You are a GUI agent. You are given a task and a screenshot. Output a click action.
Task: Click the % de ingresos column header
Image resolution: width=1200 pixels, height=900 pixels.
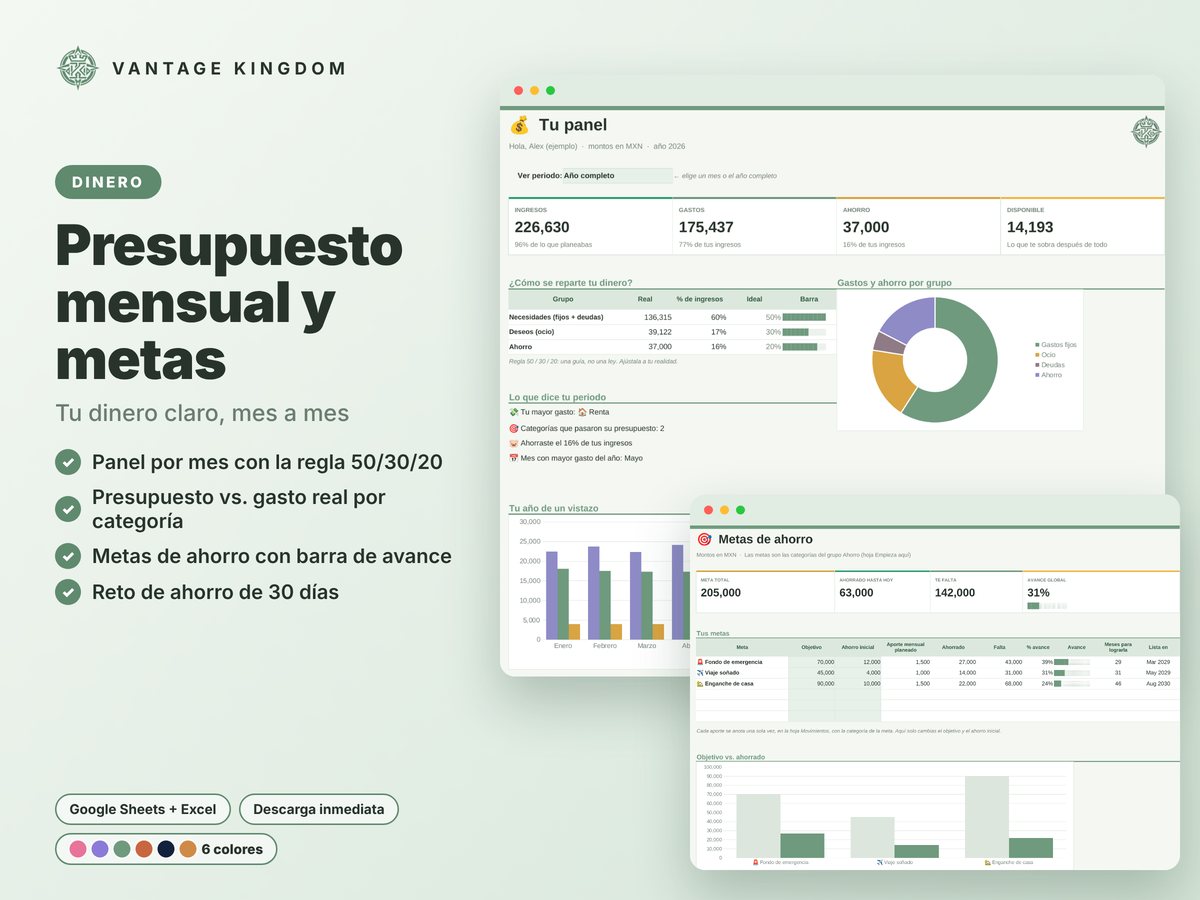click(x=699, y=299)
